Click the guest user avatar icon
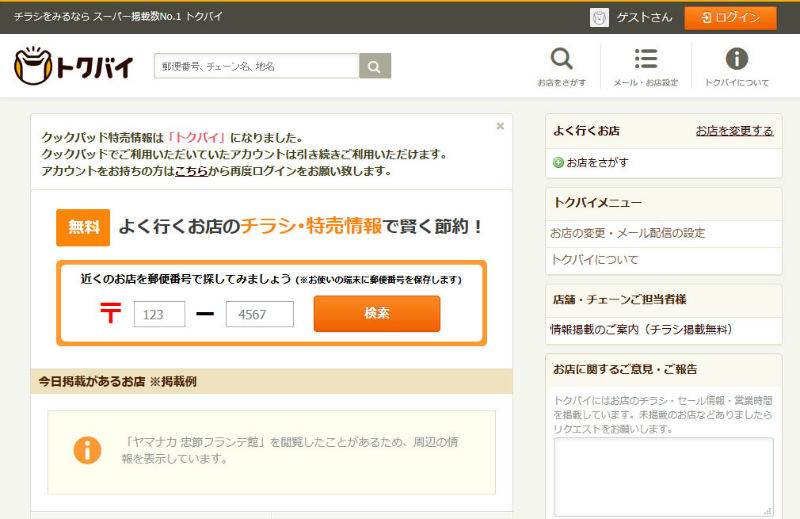 coord(600,17)
